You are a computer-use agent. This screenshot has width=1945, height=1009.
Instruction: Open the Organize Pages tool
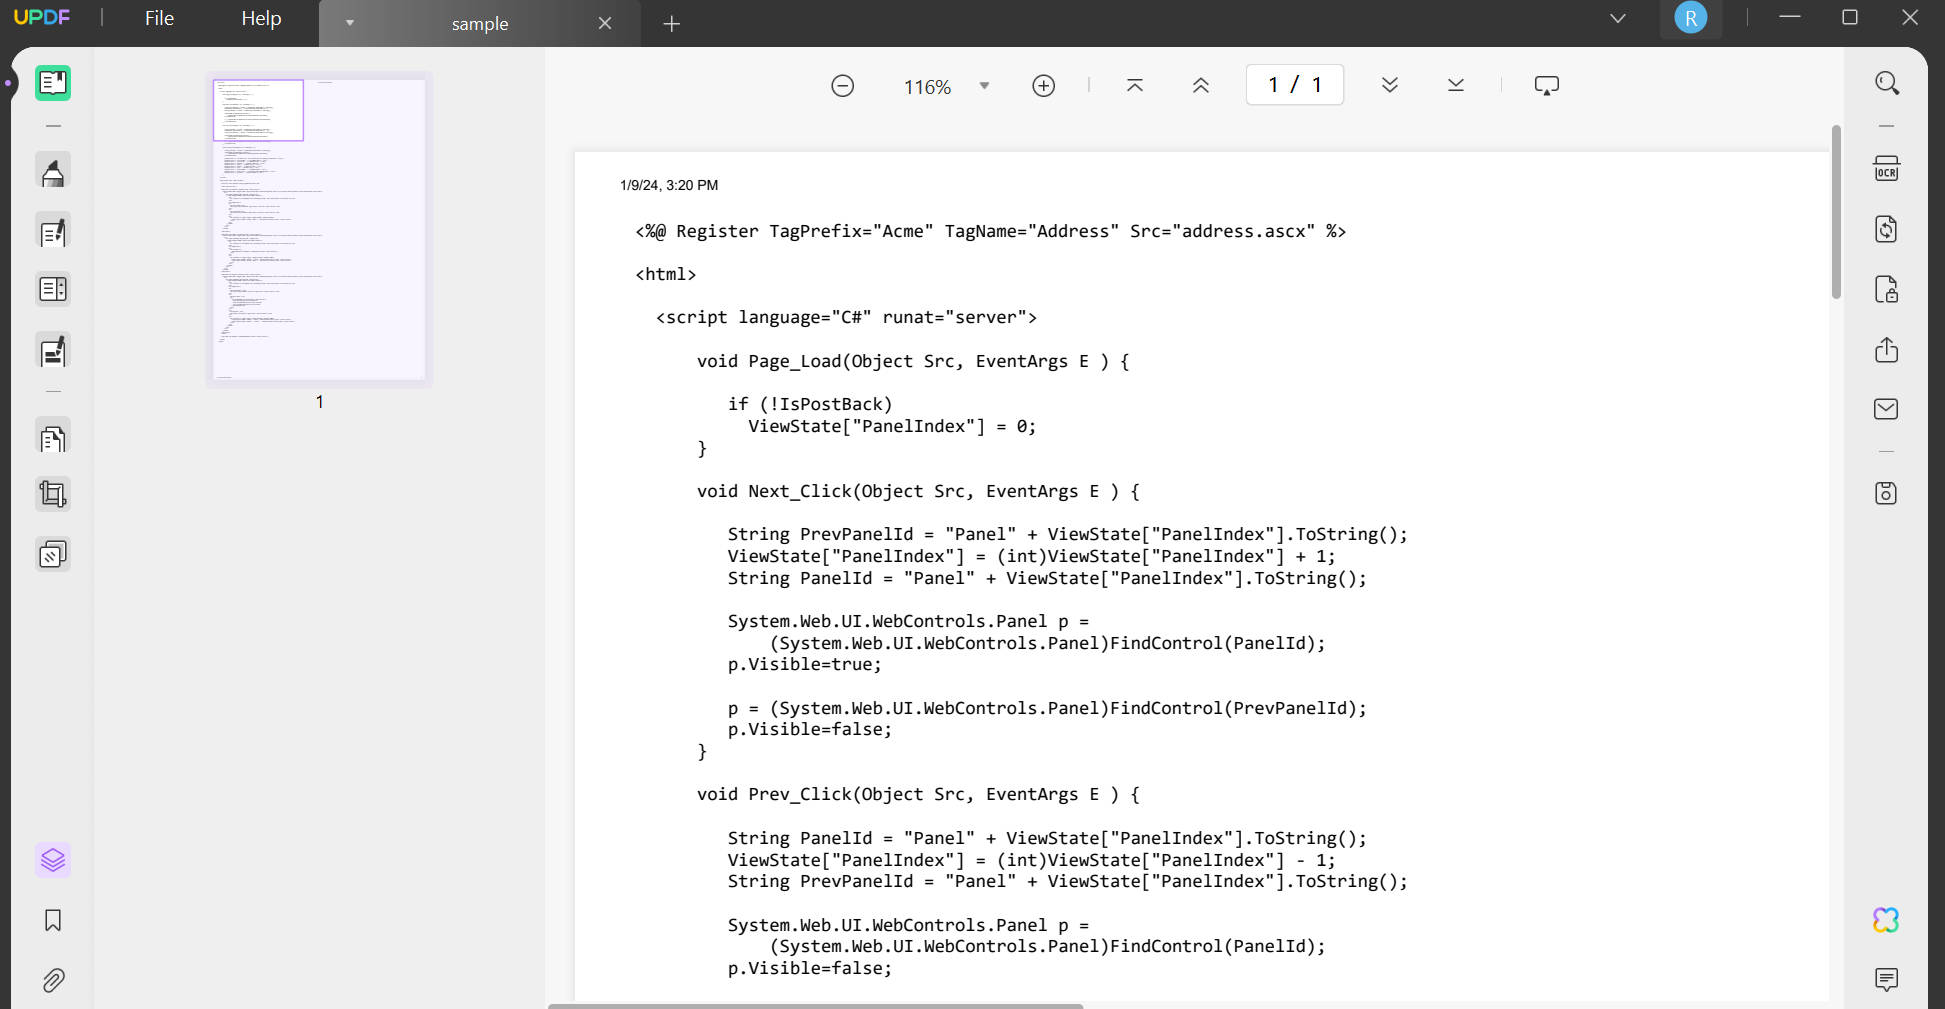[x=53, y=438]
